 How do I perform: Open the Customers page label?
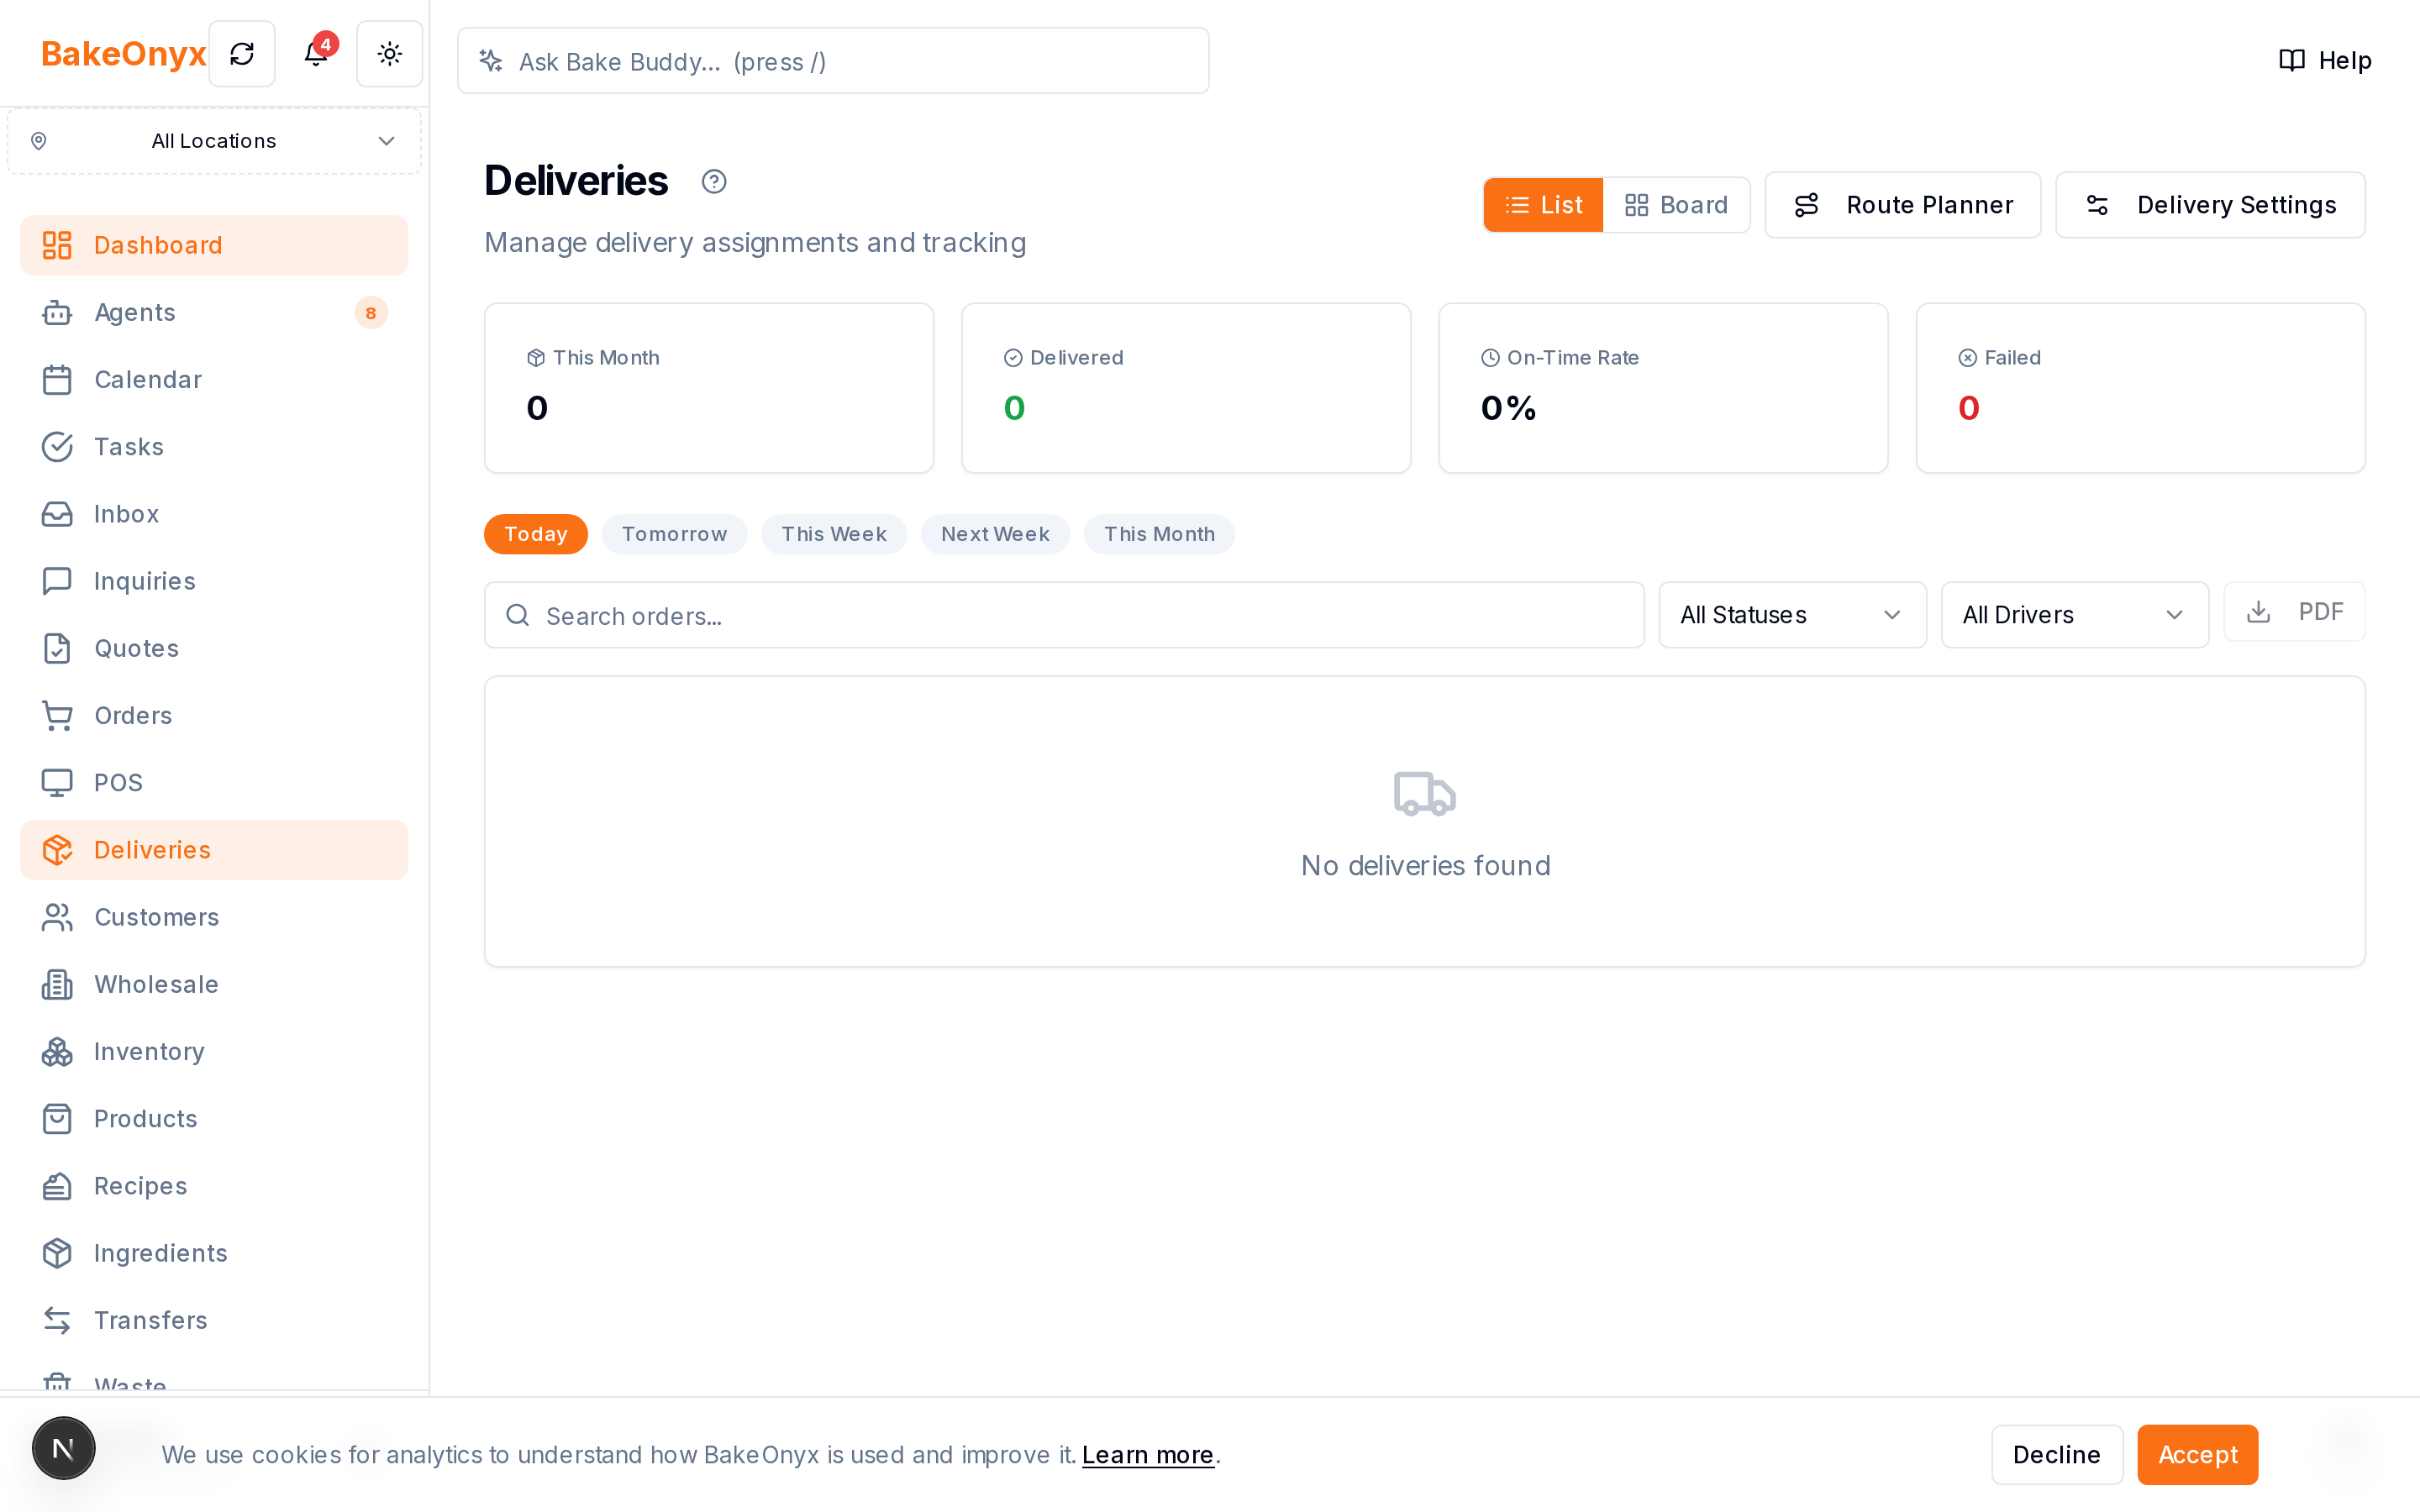(x=157, y=917)
